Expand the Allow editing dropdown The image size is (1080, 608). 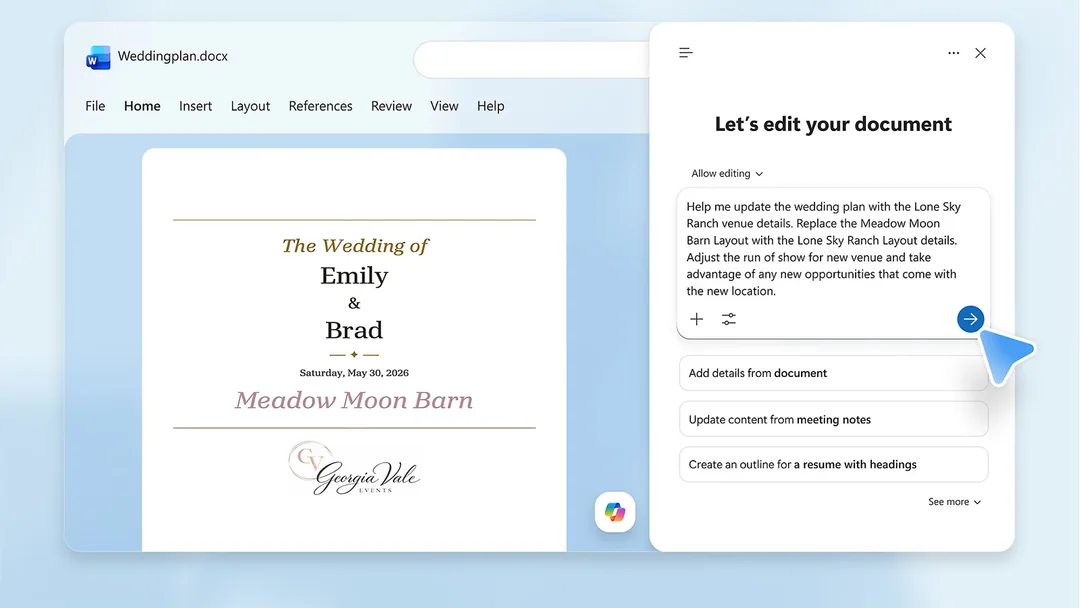click(727, 174)
